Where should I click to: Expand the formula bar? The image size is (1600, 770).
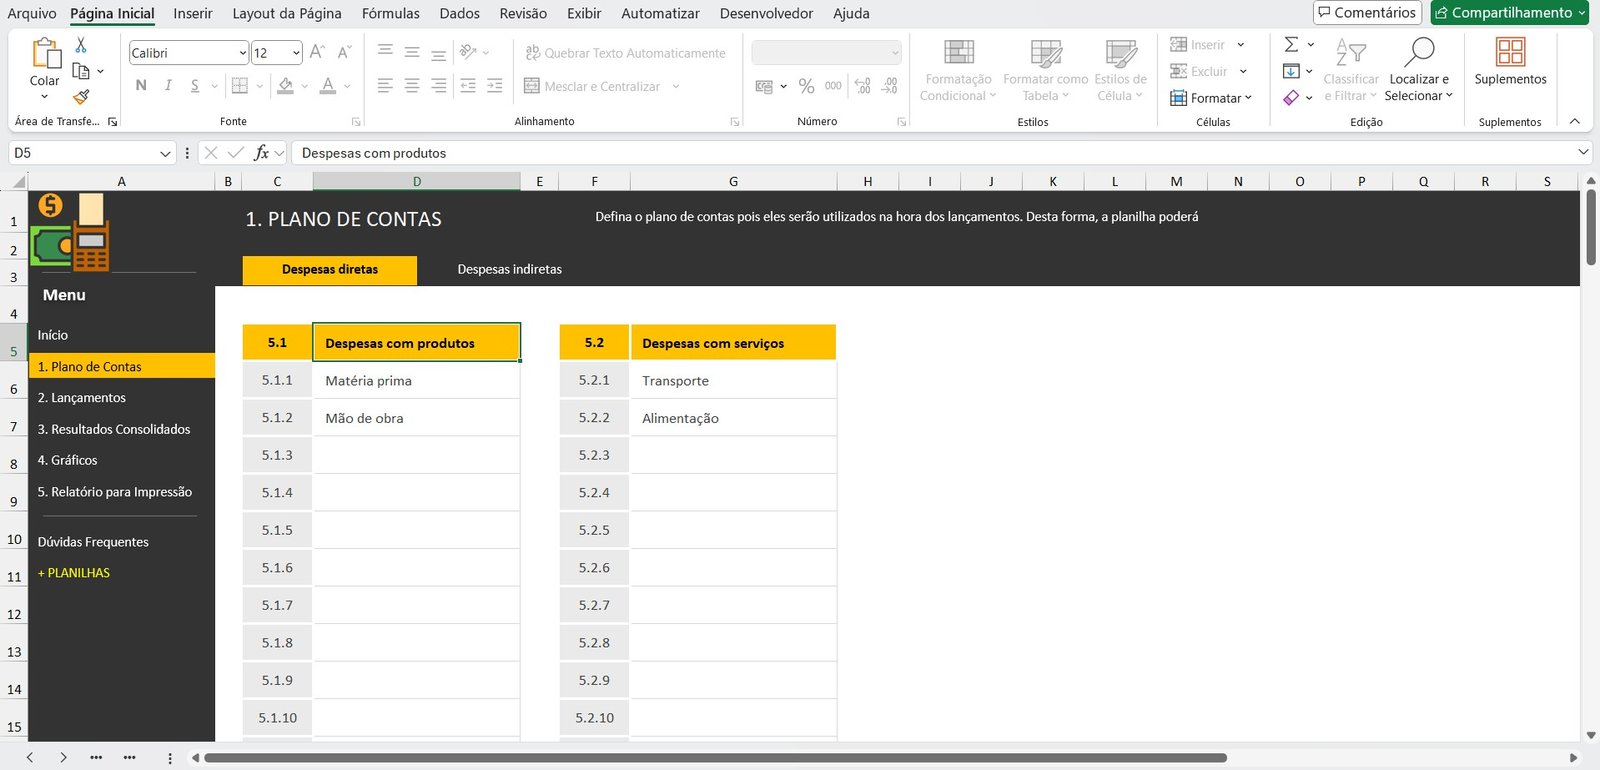pos(1583,152)
